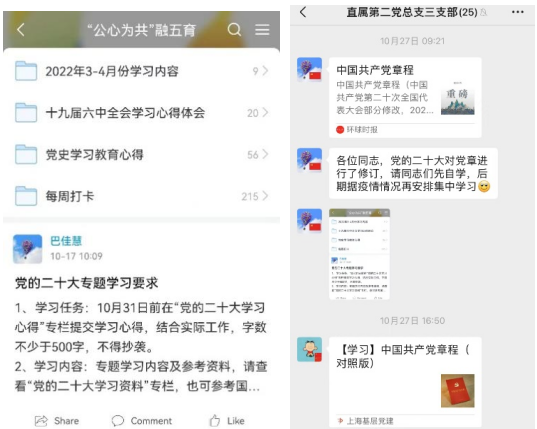Open the 巴佳慧 author name link

point(66,241)
